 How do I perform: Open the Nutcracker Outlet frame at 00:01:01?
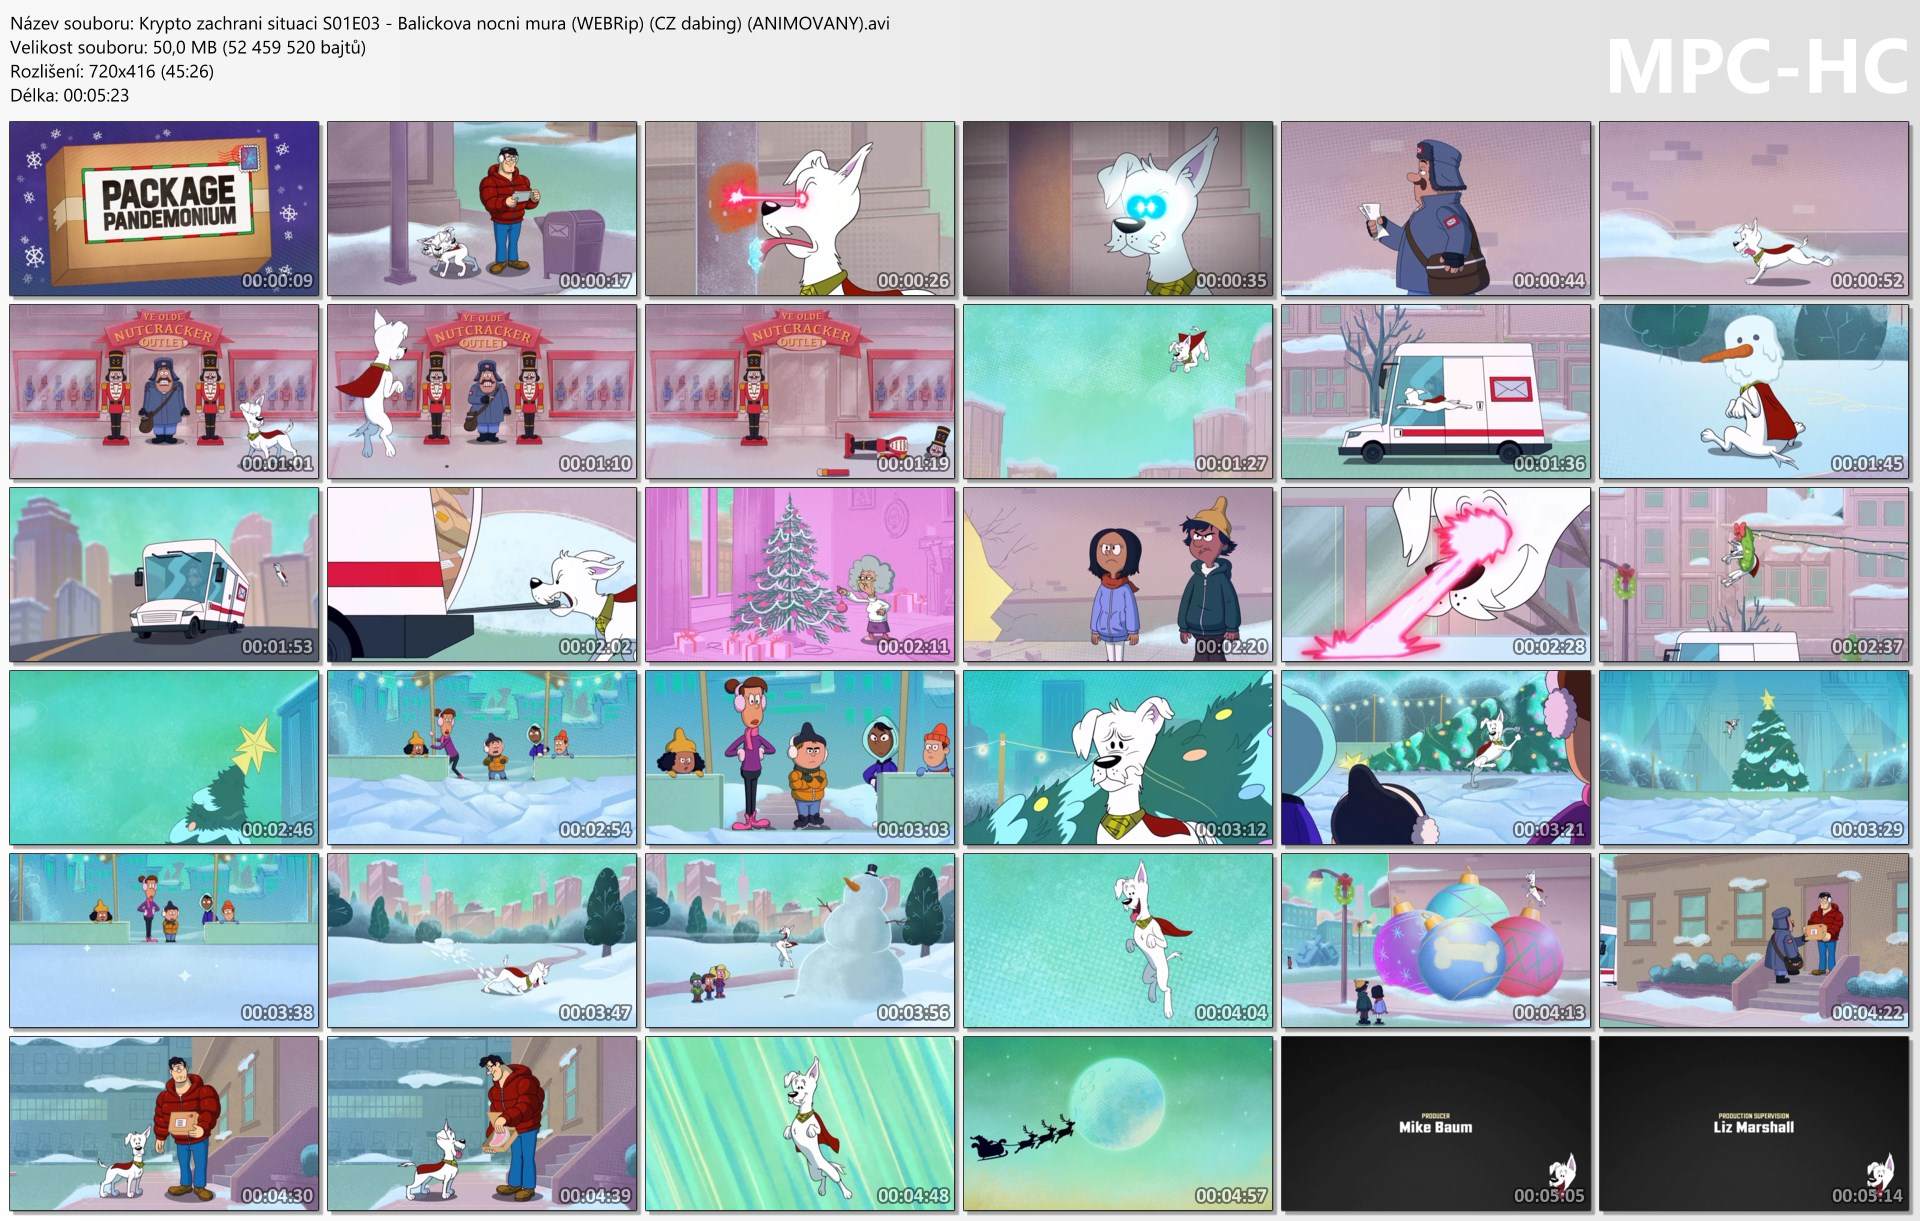click(x=164, y=392)
